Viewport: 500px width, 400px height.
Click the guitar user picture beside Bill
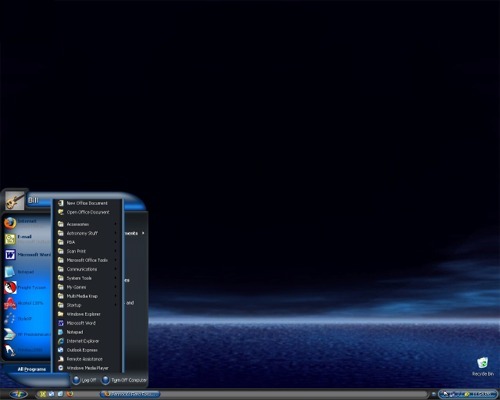15,200
